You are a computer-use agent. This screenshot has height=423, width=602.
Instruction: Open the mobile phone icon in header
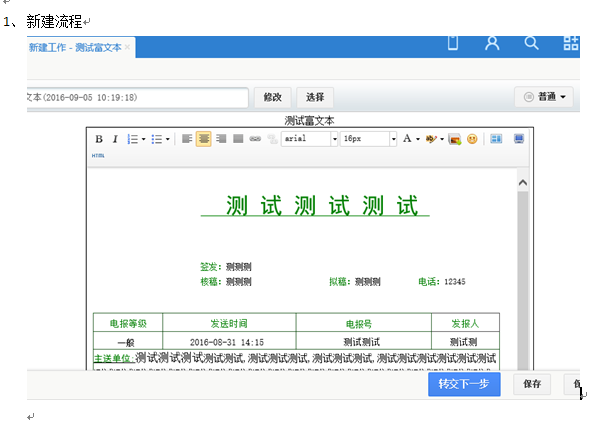[453, 42]
